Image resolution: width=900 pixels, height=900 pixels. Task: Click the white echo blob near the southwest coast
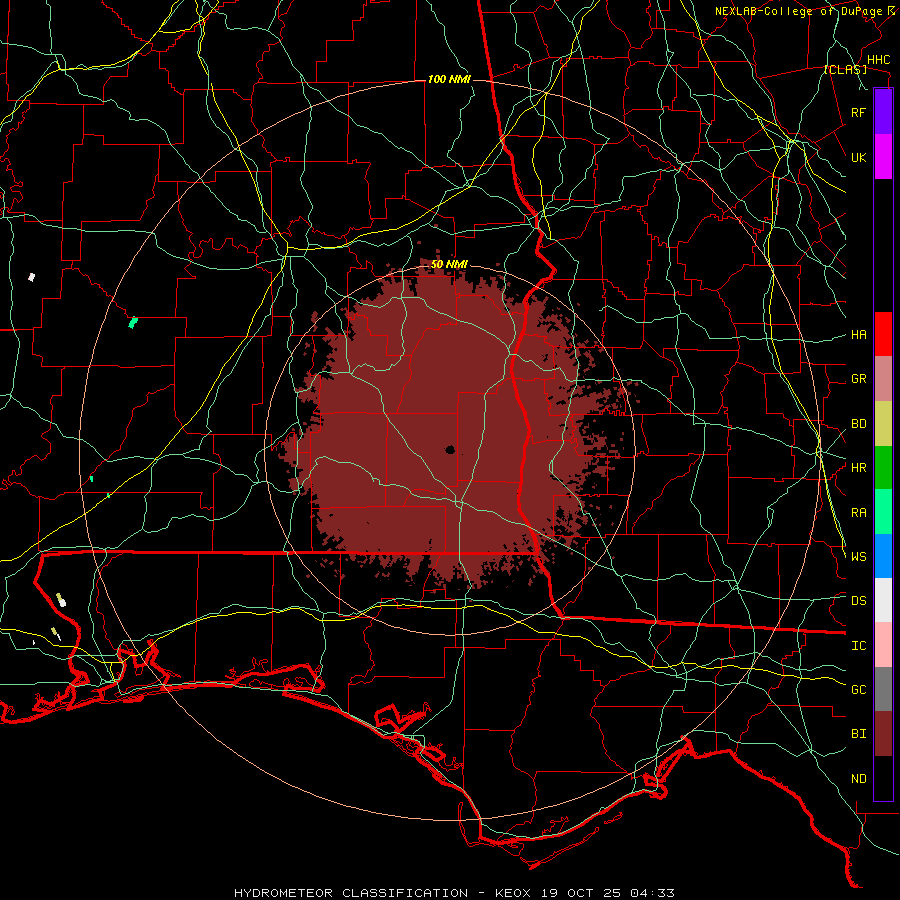click(x=62, y=602)
